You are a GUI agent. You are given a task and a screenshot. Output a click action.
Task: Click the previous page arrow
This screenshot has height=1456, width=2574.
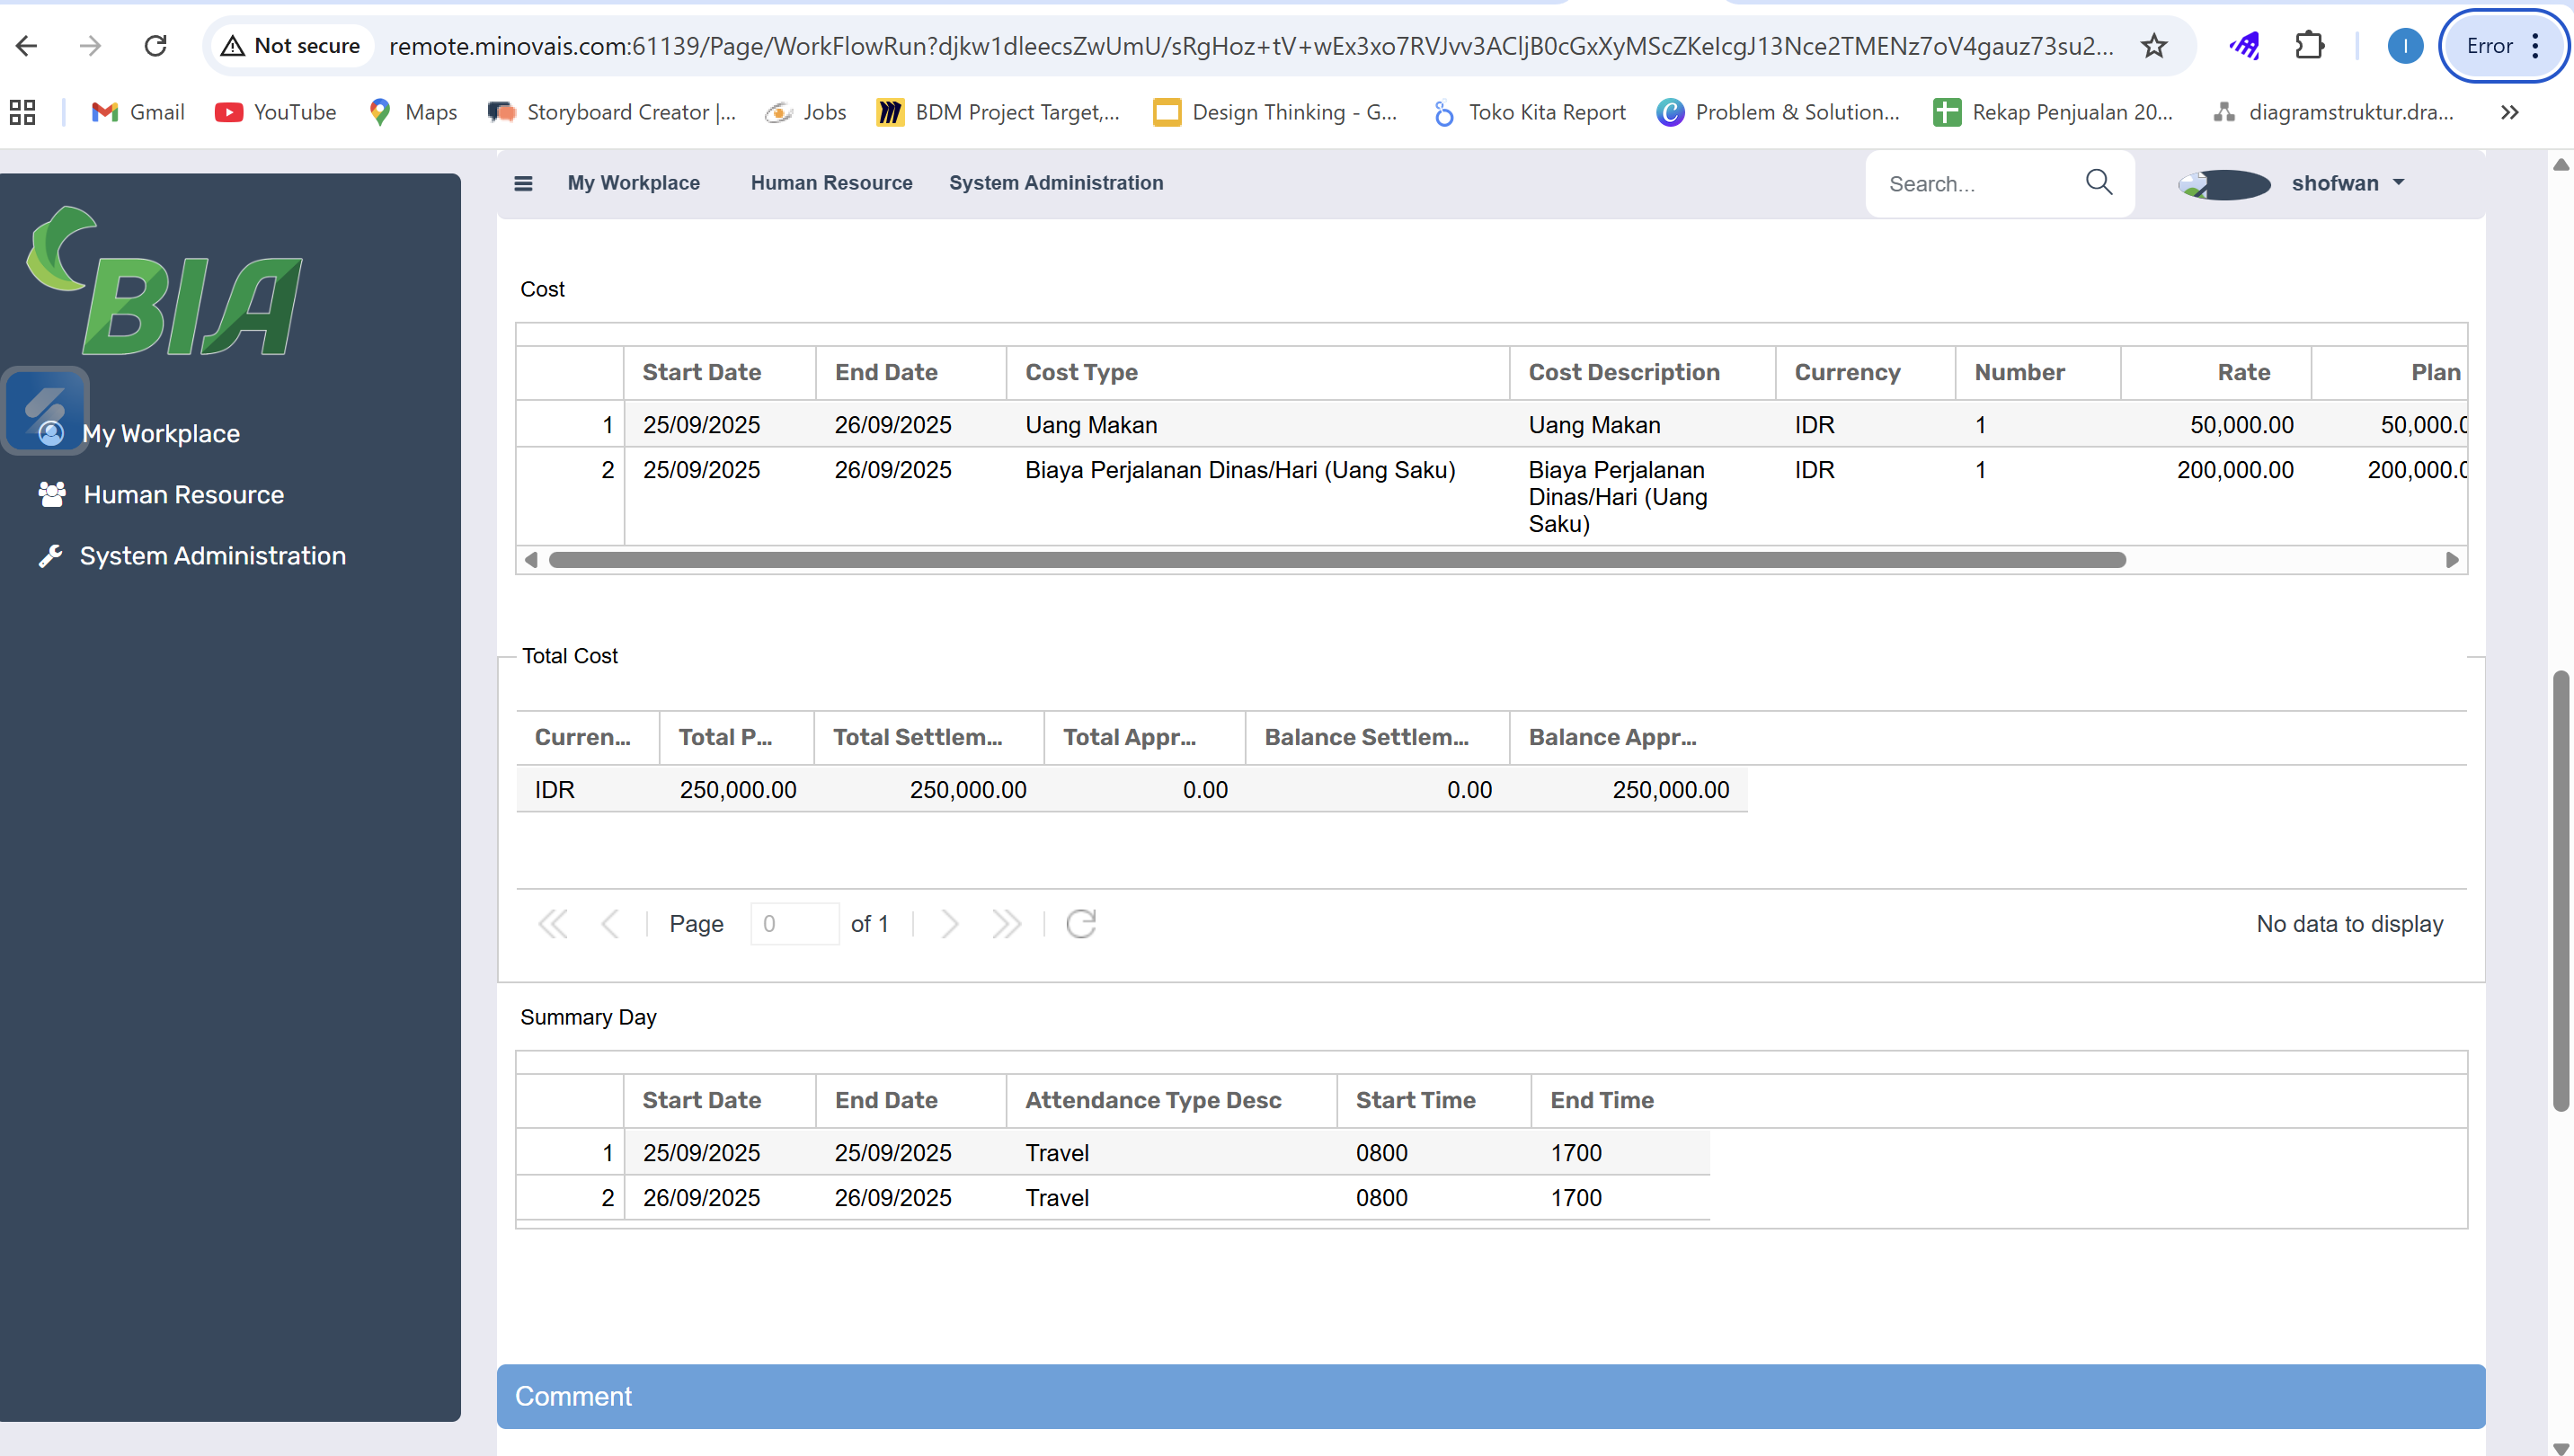point(610,924)
